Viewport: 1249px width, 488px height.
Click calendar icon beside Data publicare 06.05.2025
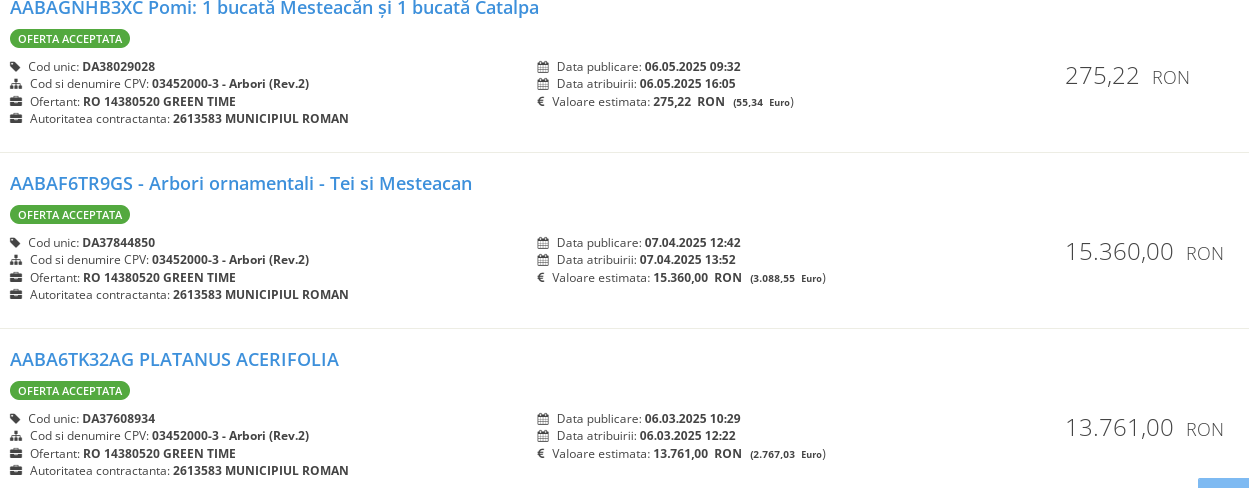(x=543, y=67)
